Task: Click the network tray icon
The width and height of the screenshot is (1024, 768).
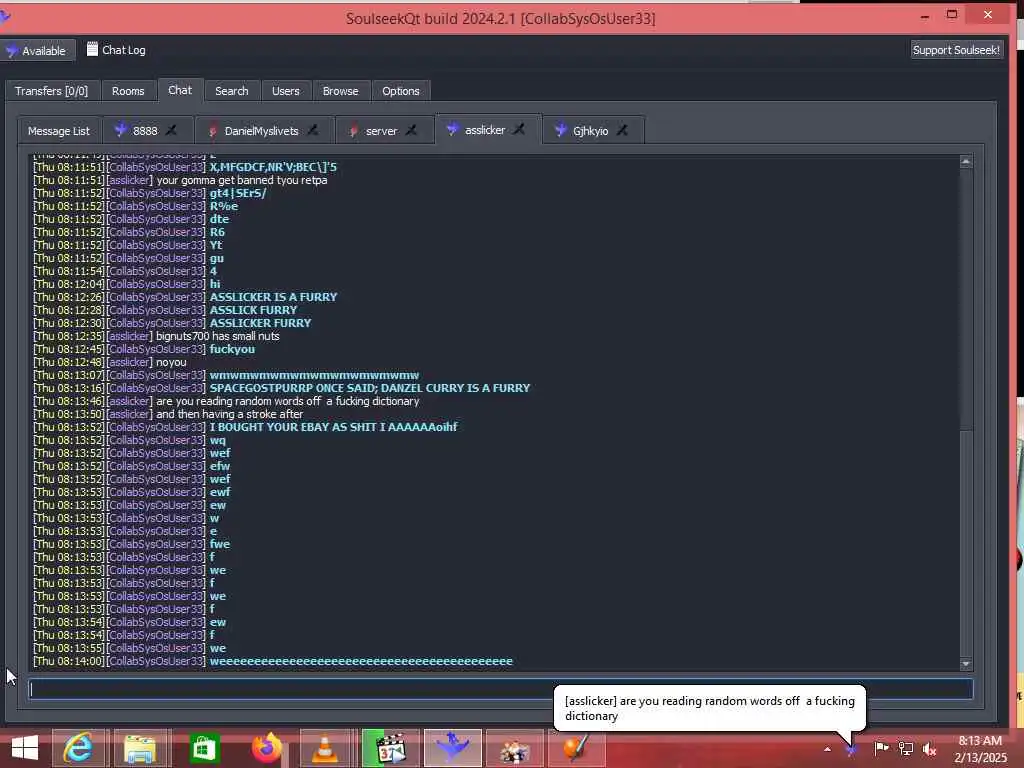Action: (x=906, y=748)
